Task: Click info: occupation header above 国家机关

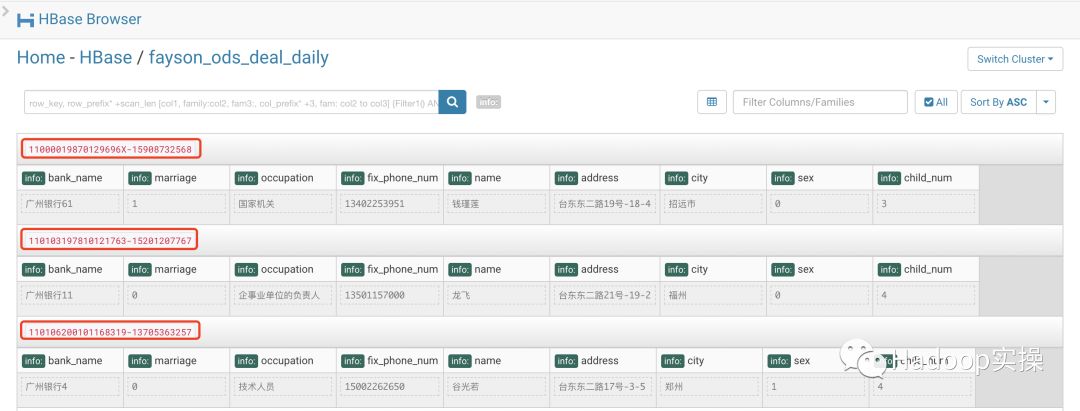Action: (x=274, y=178)
